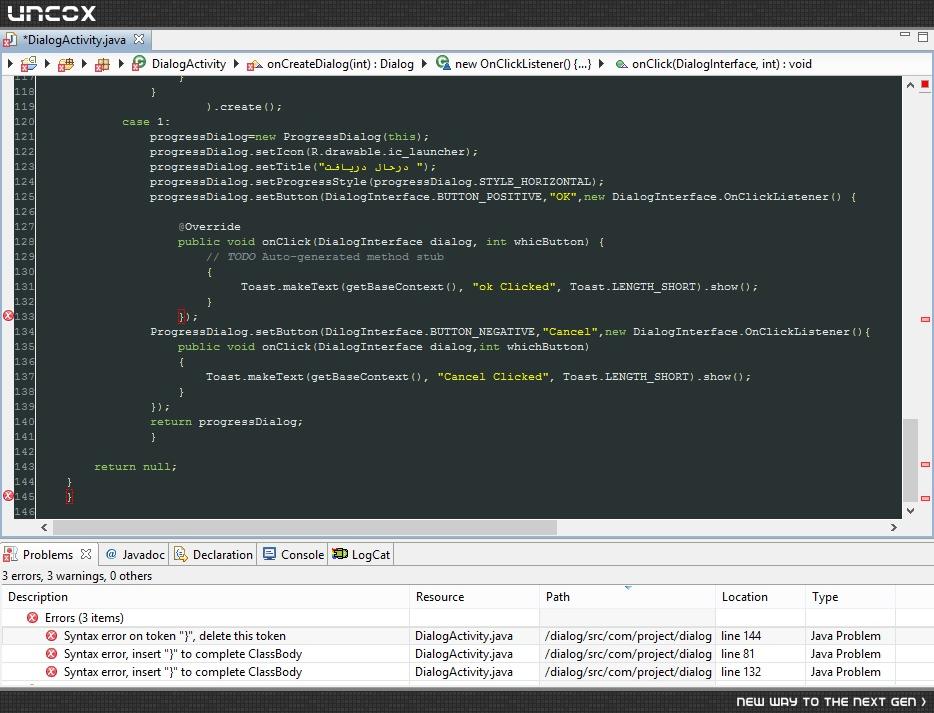Maximize the editor area

tap(923, 36)
